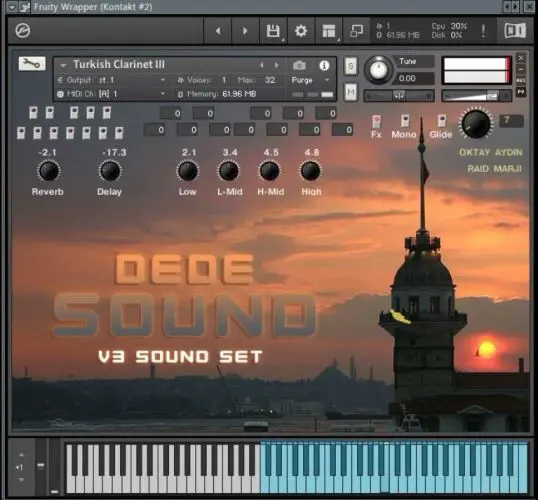Open the Fruity Wrapper plugin options arrow

(11, 7)
